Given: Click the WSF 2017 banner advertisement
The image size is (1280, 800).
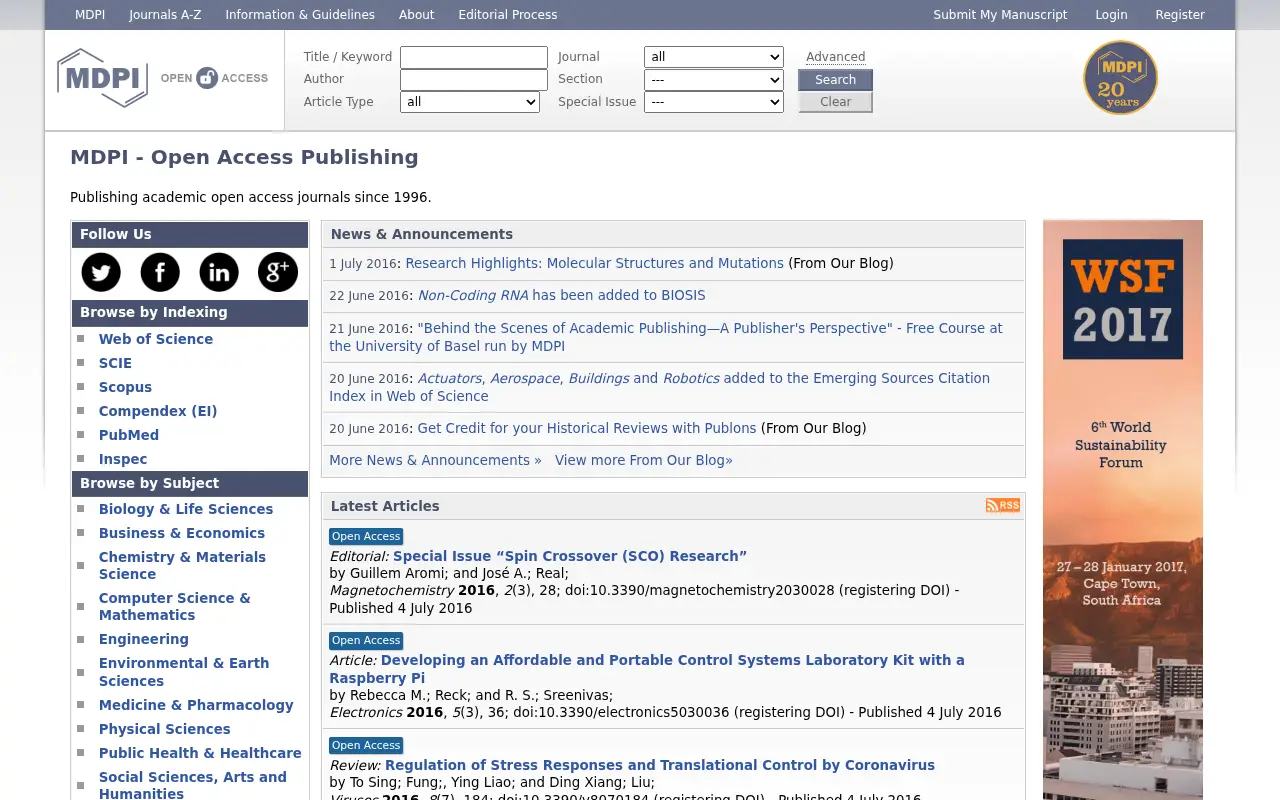Looking at the screenshot, I should [1123, 510].
